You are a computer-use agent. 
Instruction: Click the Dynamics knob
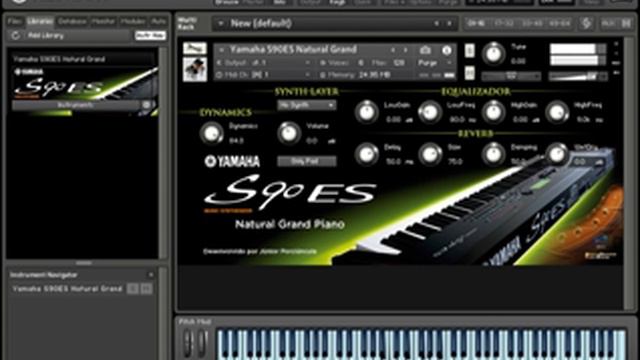(x=211, y=133)
